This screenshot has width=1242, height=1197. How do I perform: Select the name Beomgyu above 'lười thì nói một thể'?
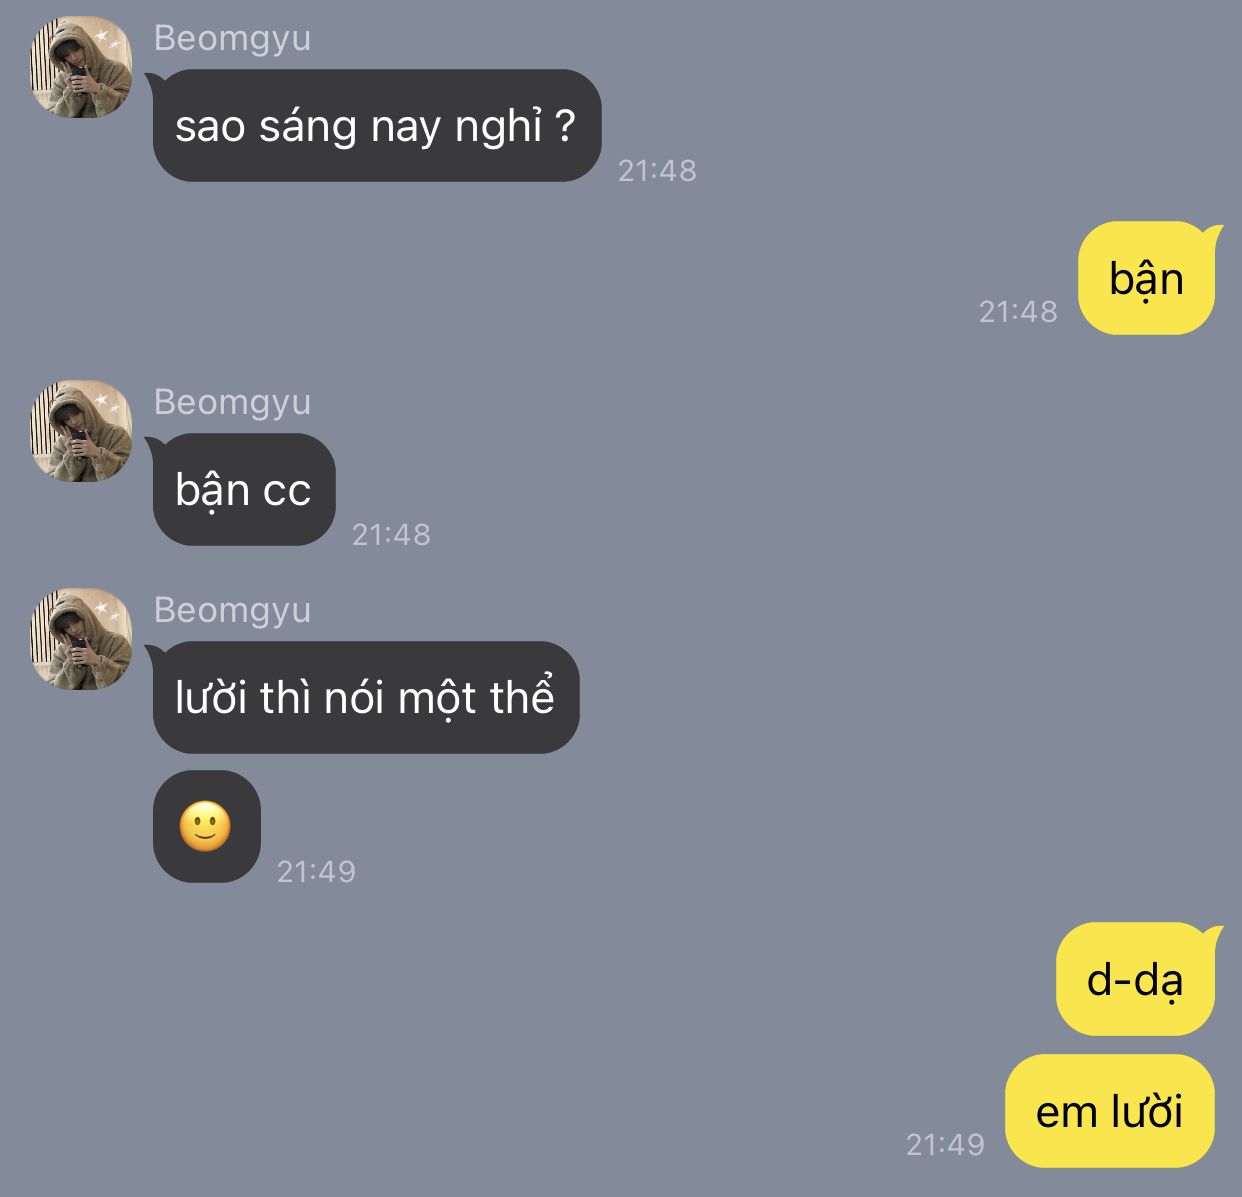click(232, 610)
